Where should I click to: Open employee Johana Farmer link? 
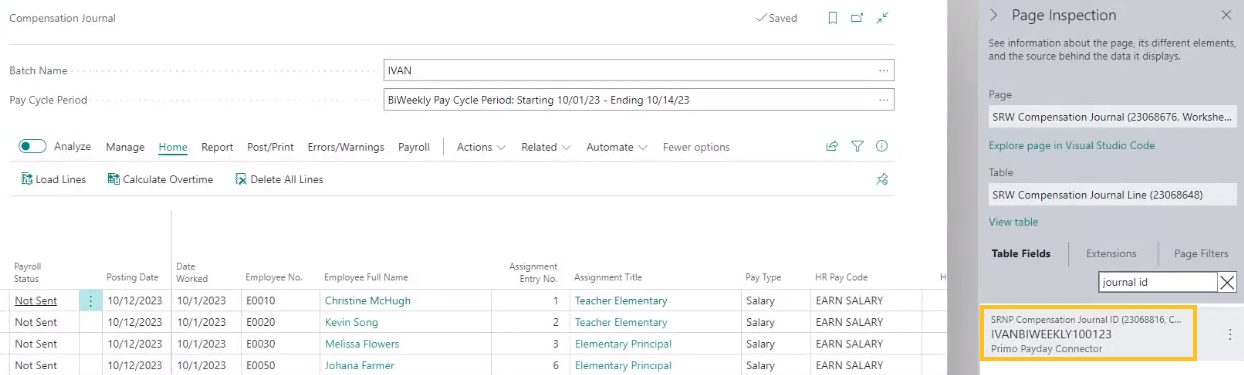pyautogui.click(x=360, y=366)
